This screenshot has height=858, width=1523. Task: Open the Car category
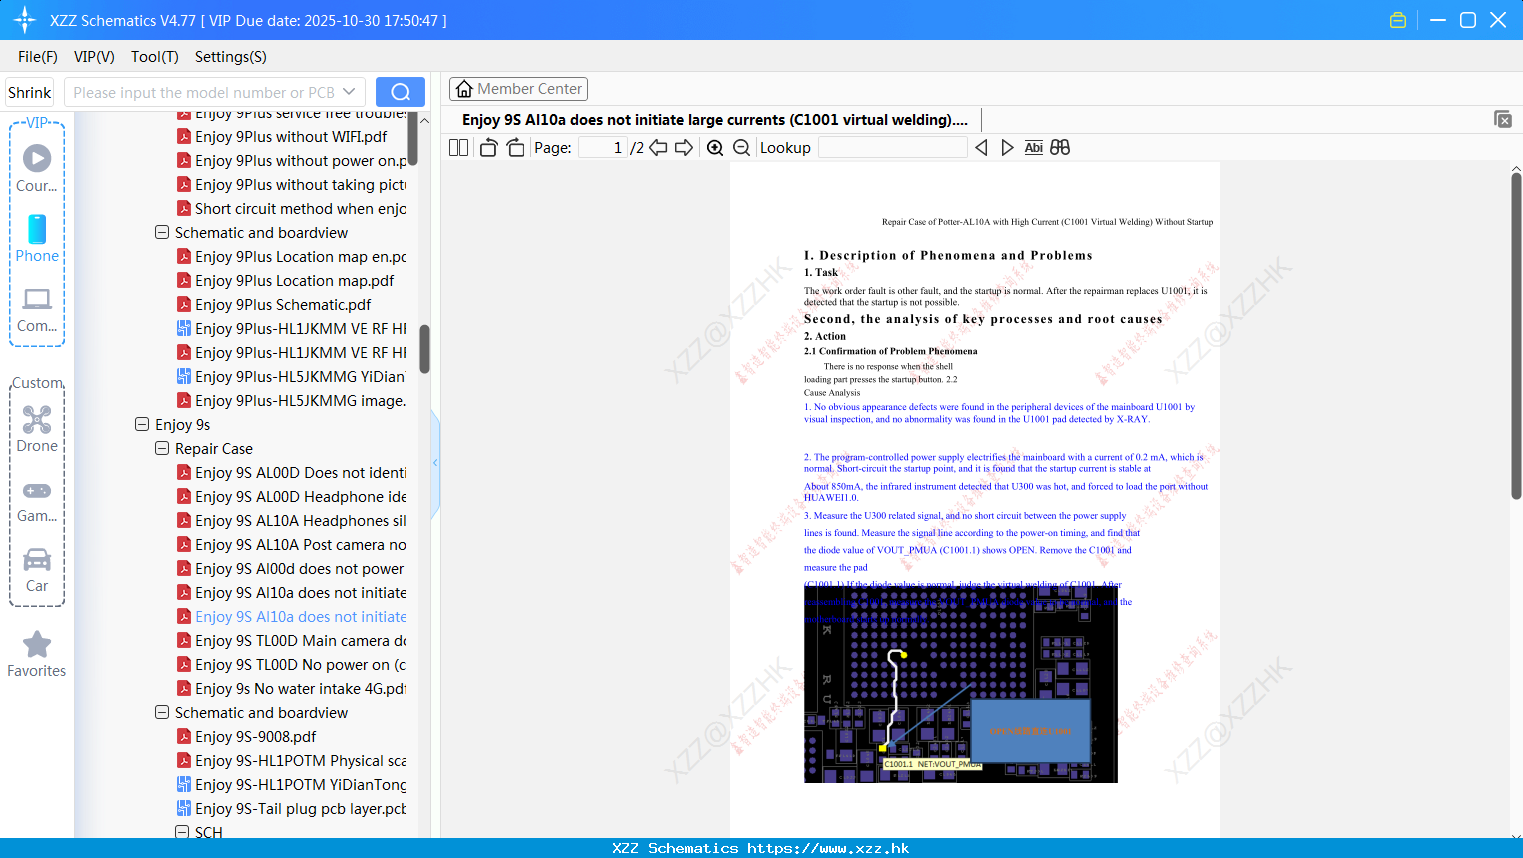pos(37,570)
